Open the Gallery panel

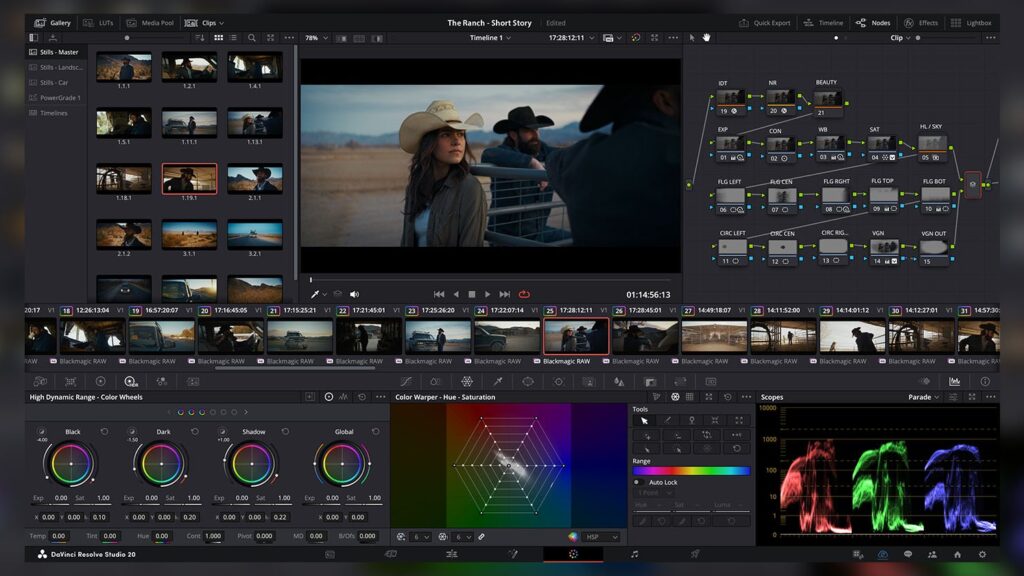click(x=53, y=22)
